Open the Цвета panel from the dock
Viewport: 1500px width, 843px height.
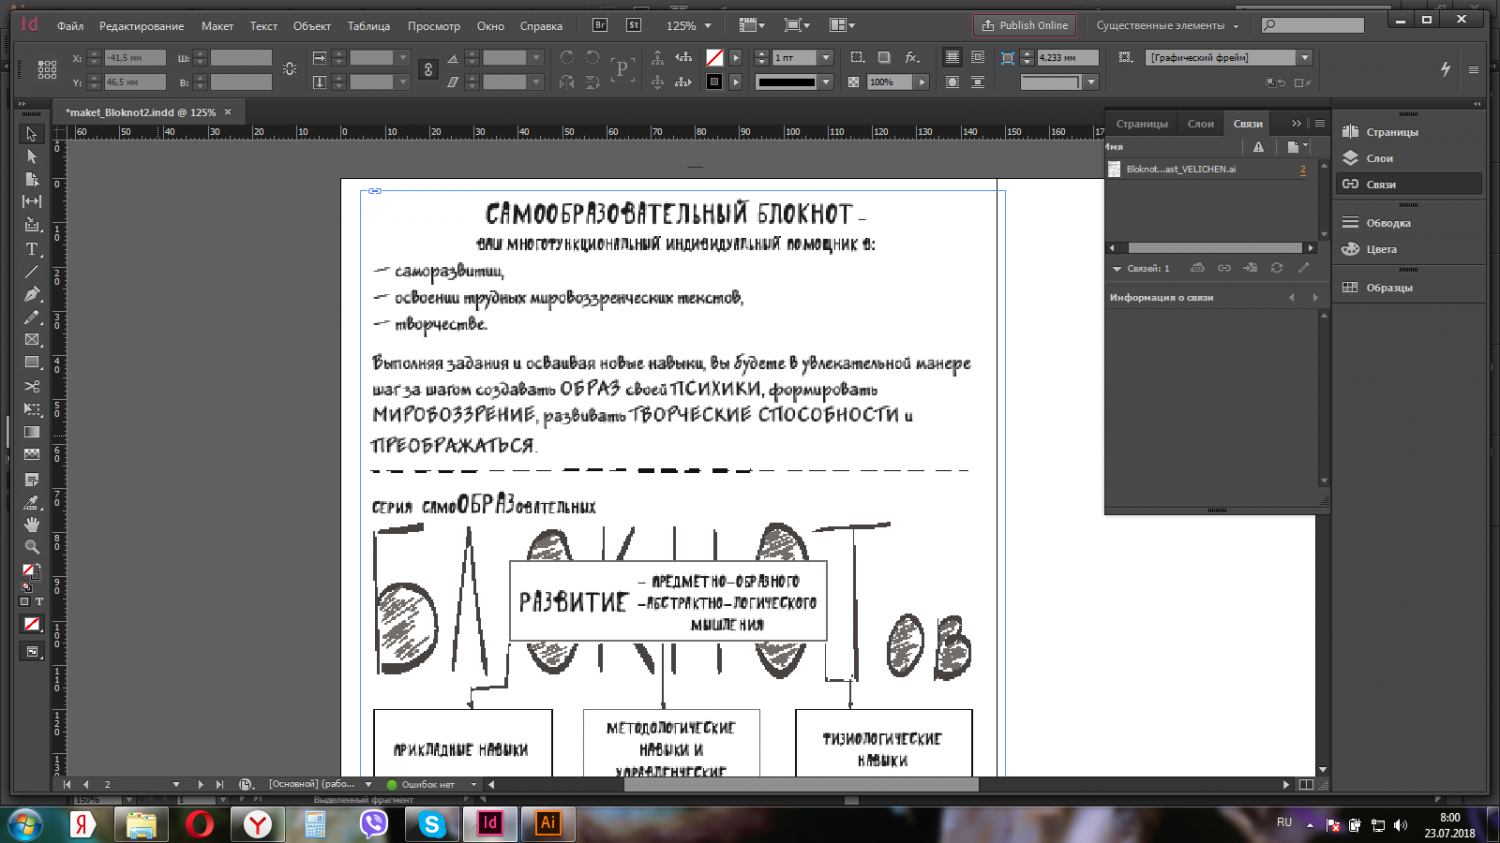1381,249
